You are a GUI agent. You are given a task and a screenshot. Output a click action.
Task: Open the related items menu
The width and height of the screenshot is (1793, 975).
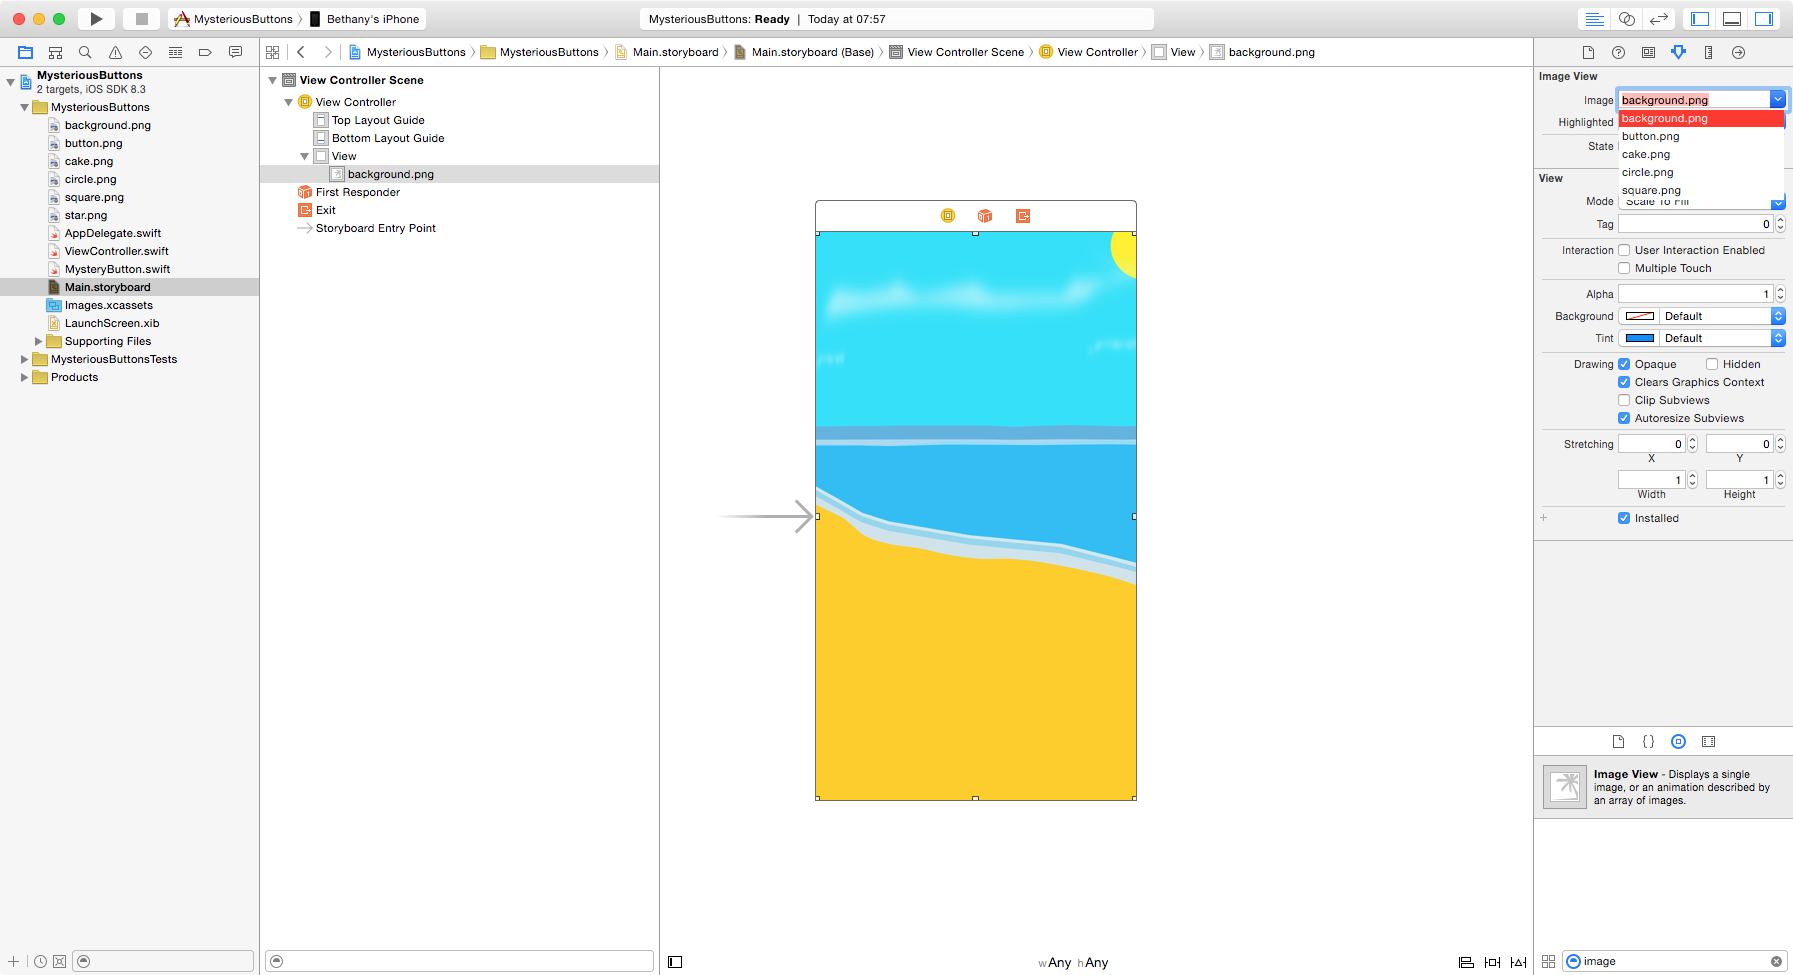click(272, 52)
